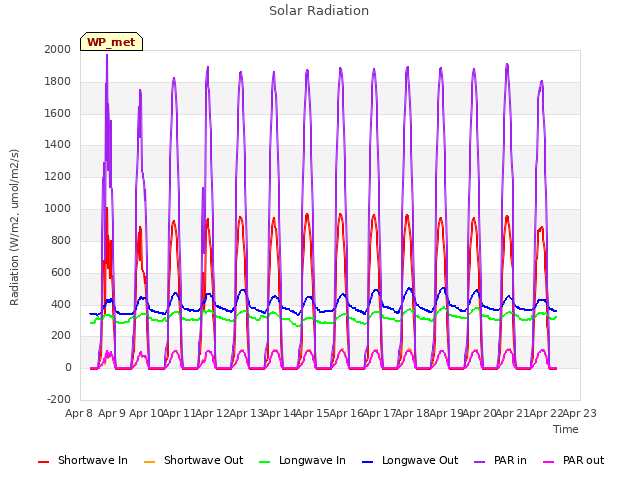Screen dimensions: 640x480
Task: Click the Apr 8 x-axis tick label
Action: pos(79,413)
